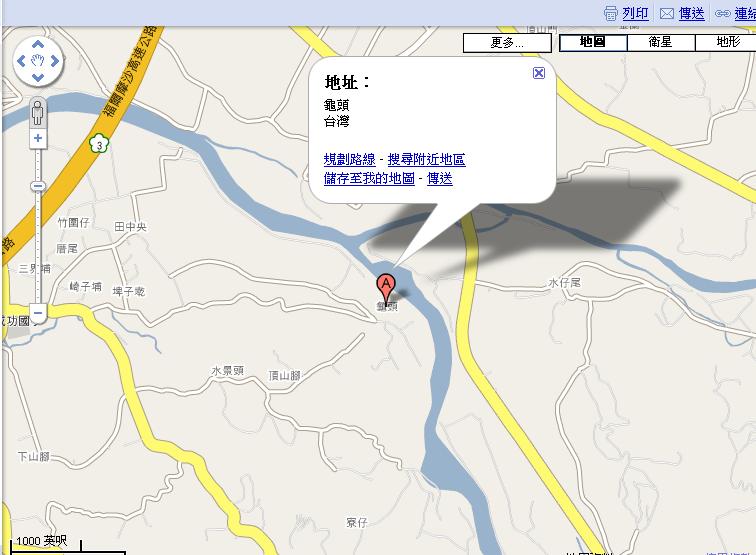Zoom out with the bottom minus button
Viewport: 756px width, 555px height.
coord(38,313)
